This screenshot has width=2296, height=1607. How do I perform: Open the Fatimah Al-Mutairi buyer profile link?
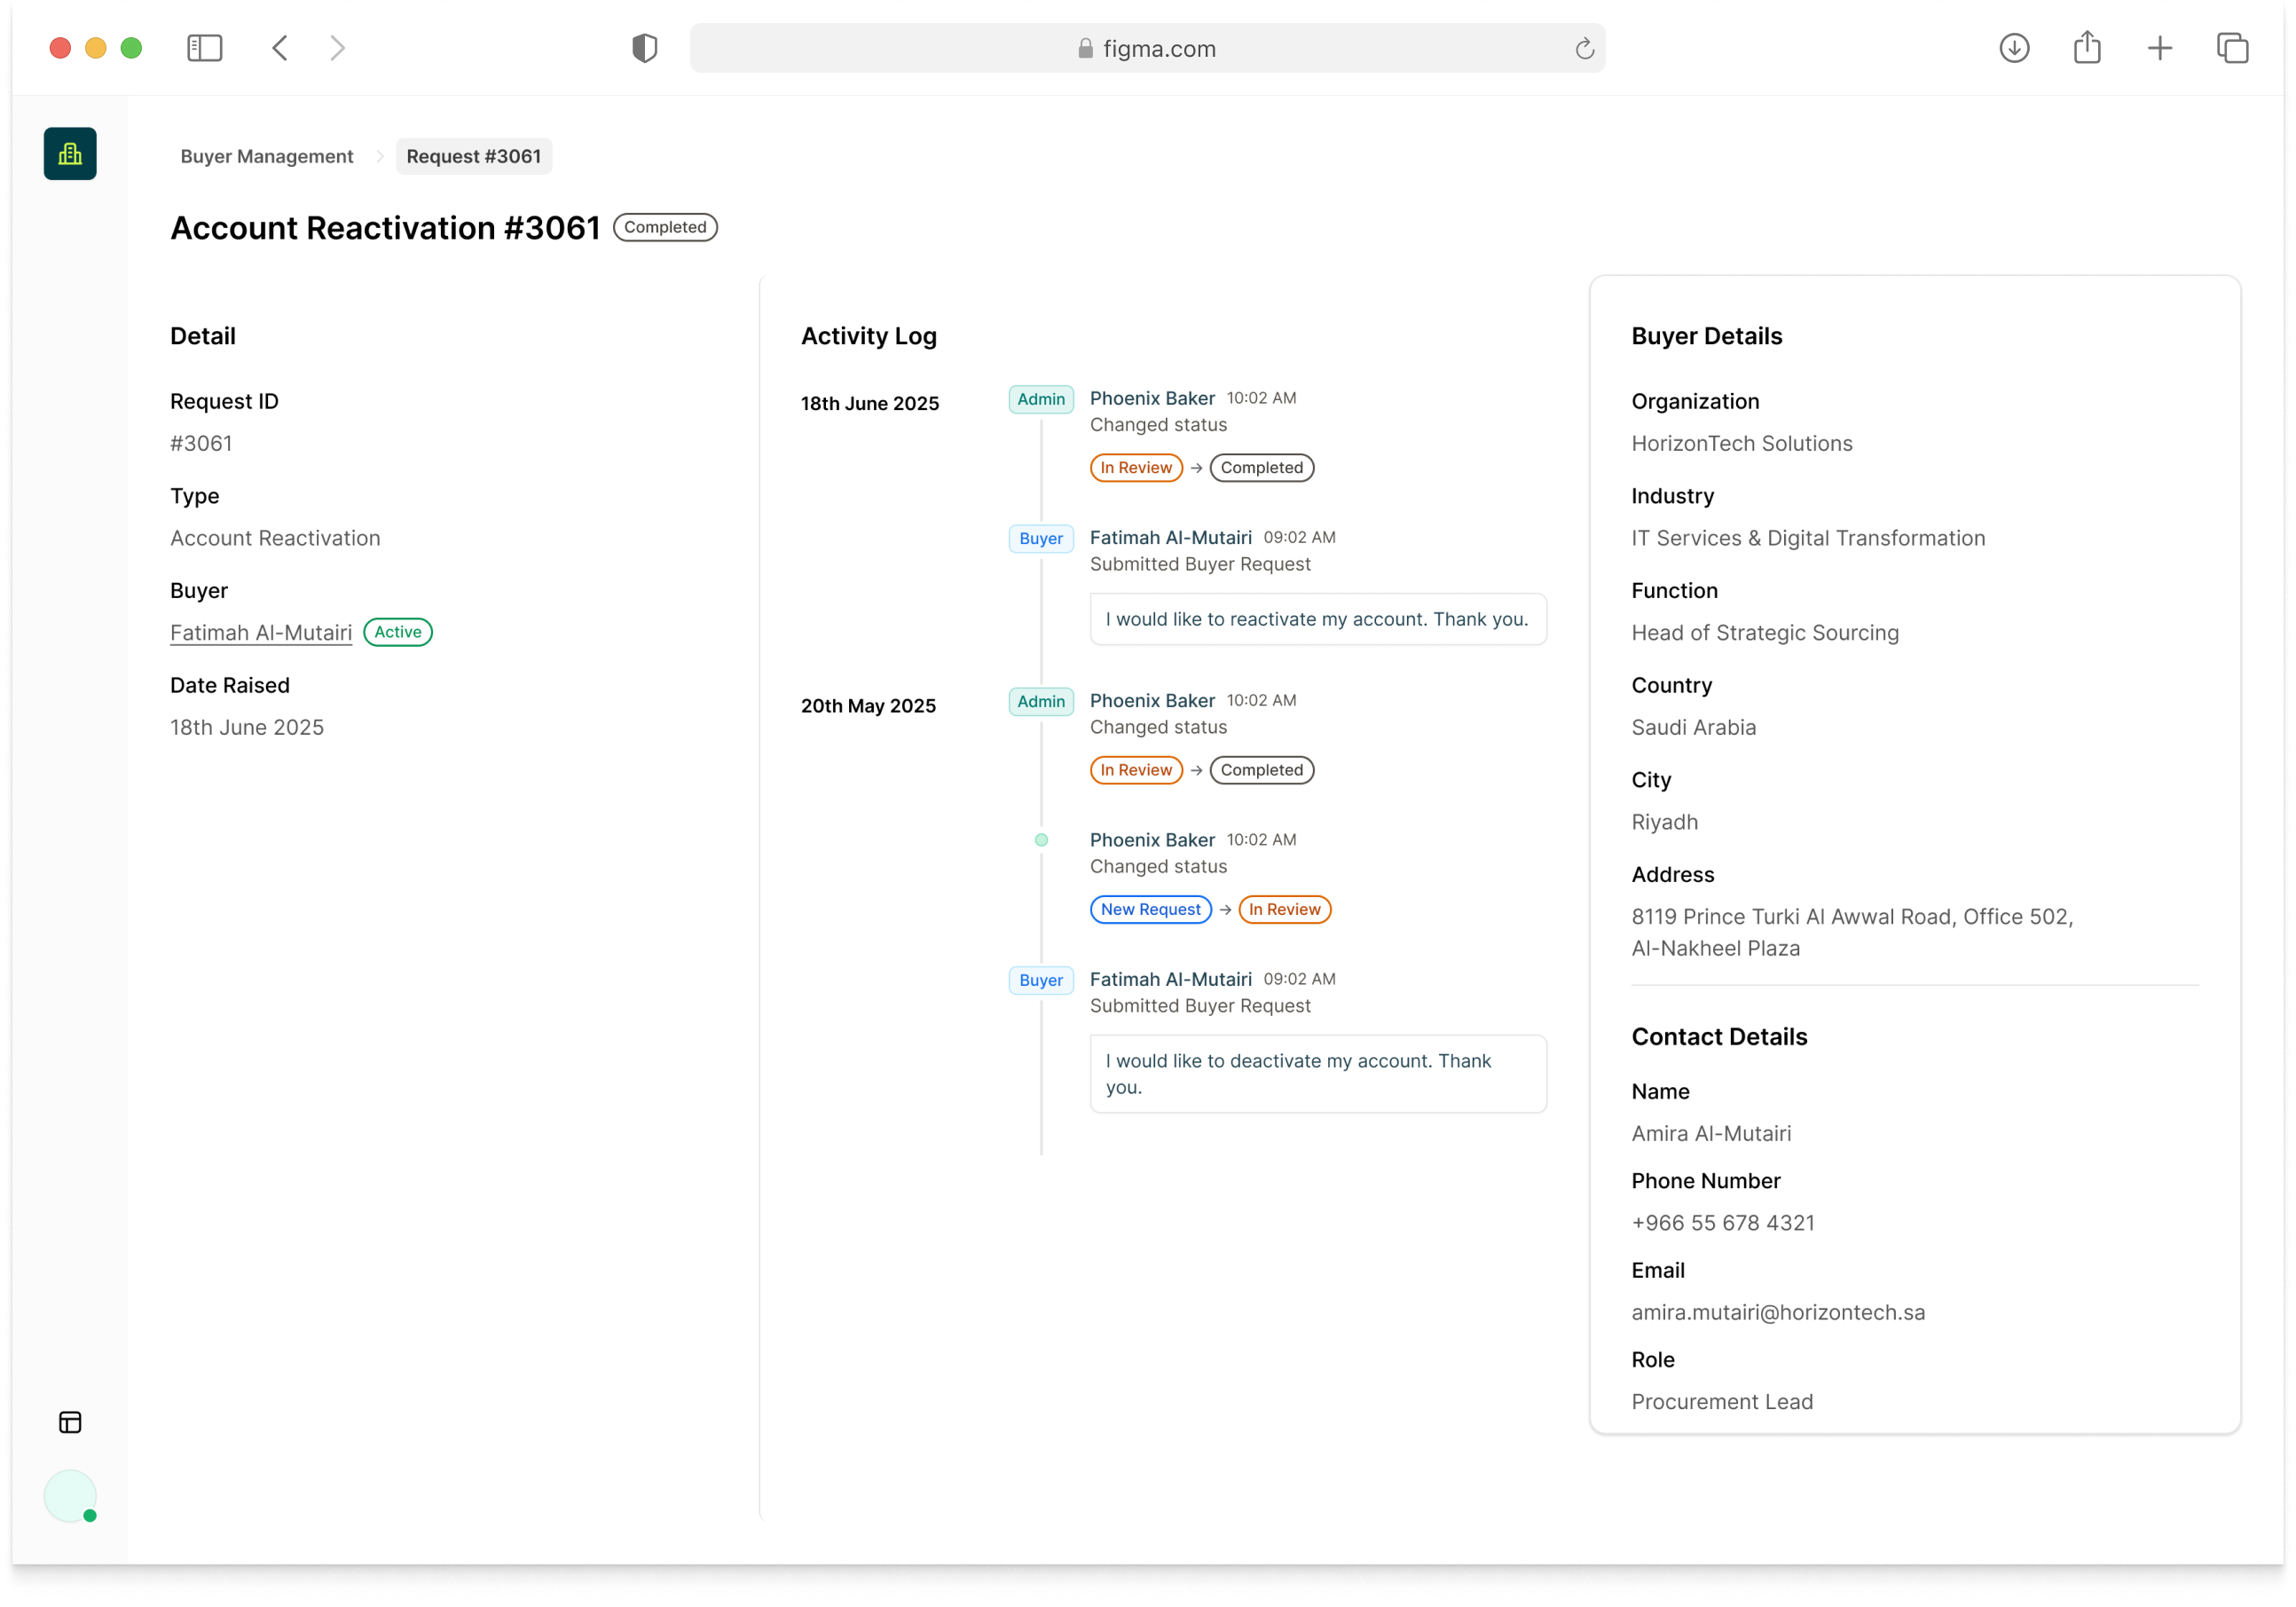pos(260,632)
